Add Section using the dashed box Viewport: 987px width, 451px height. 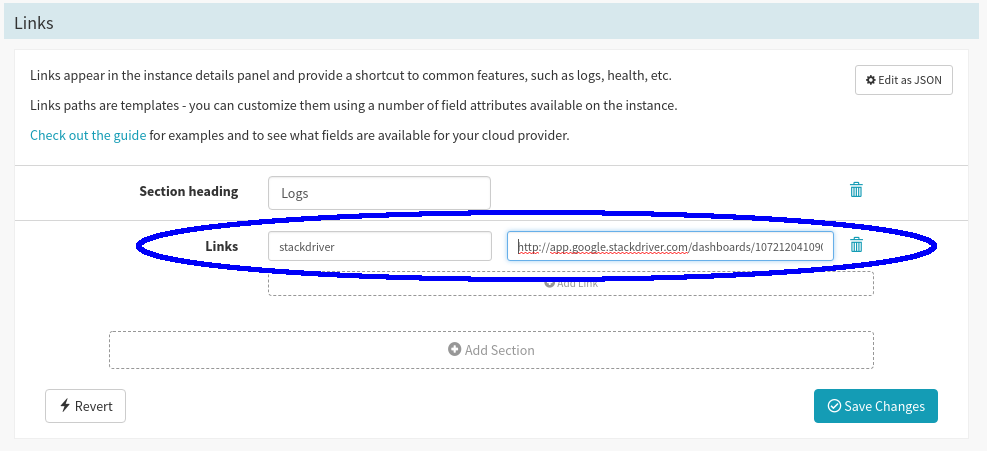(491, 350)
